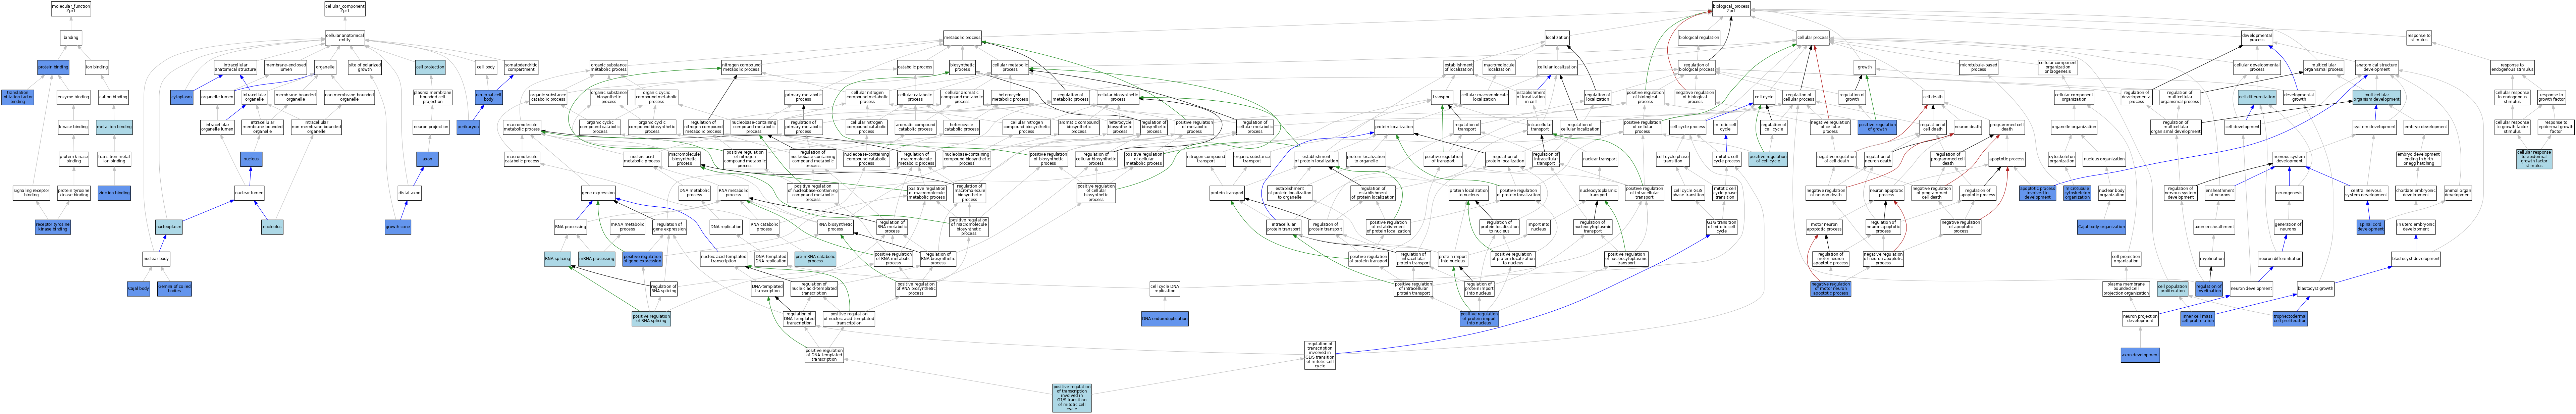Select the blue 'protein binding' node

click(x=53, y=67)
